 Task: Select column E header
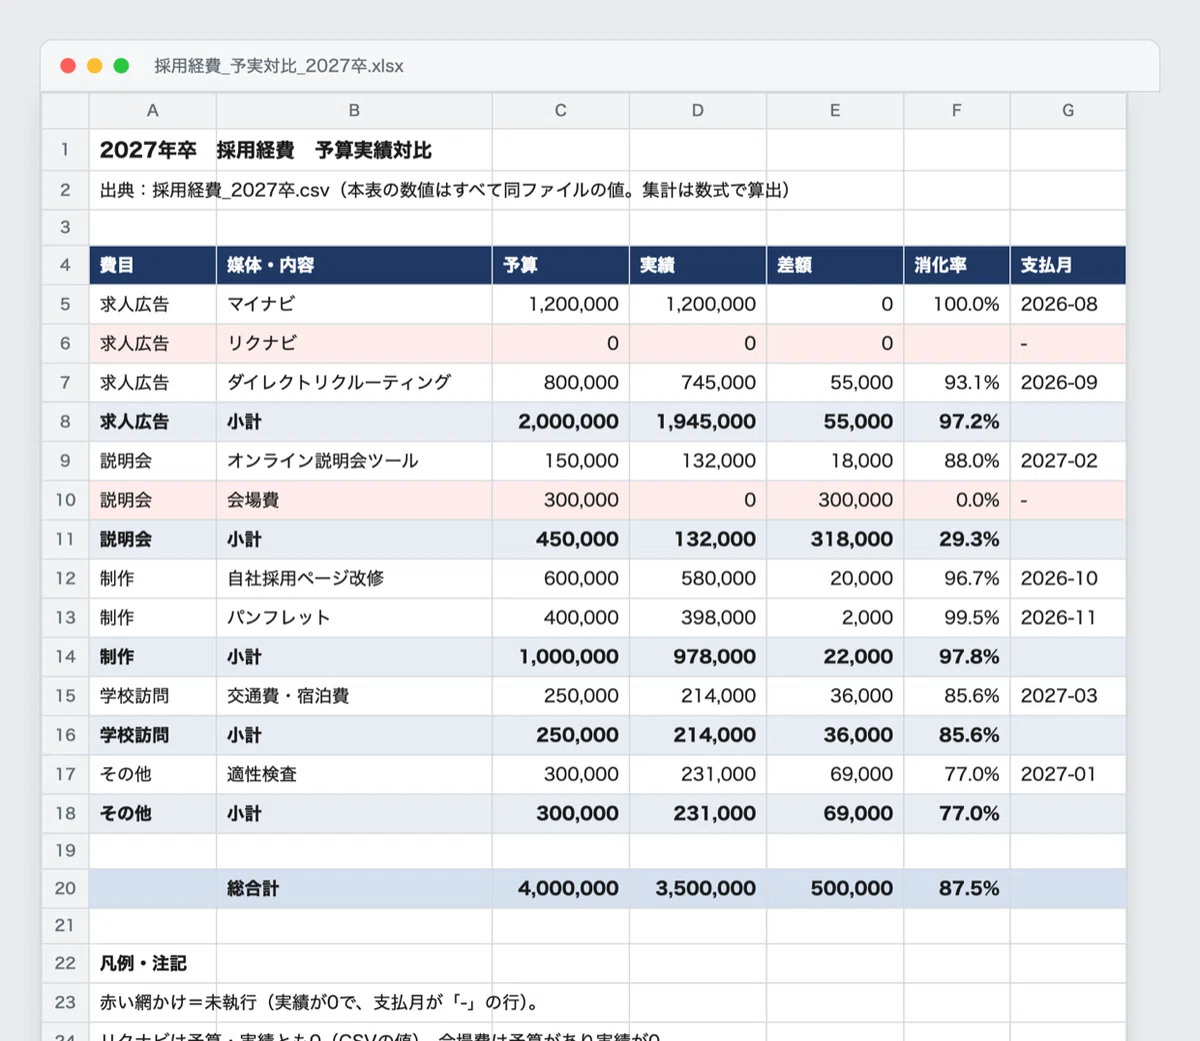click(x=835, y=111)
